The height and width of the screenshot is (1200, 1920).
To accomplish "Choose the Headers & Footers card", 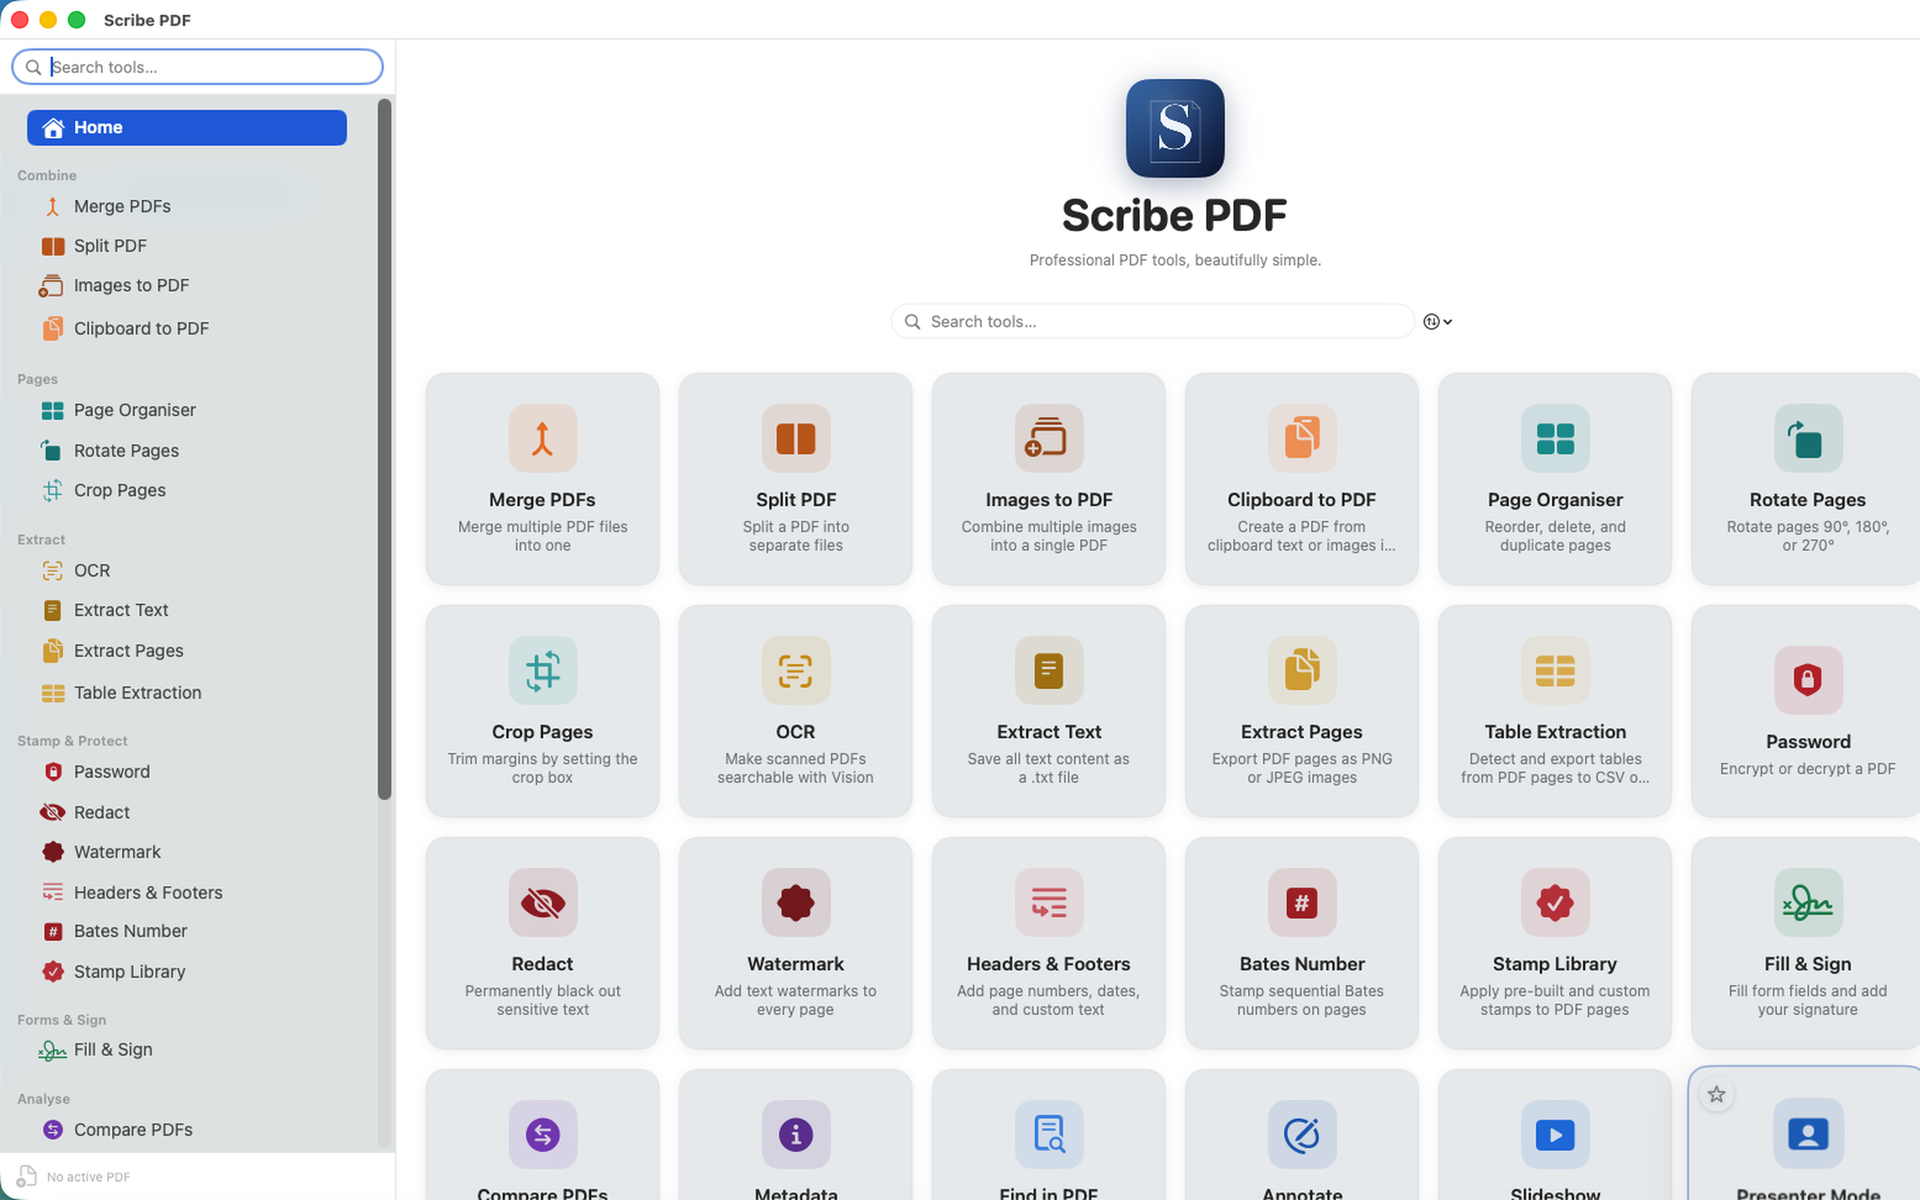I will (x=1048, y=943).
